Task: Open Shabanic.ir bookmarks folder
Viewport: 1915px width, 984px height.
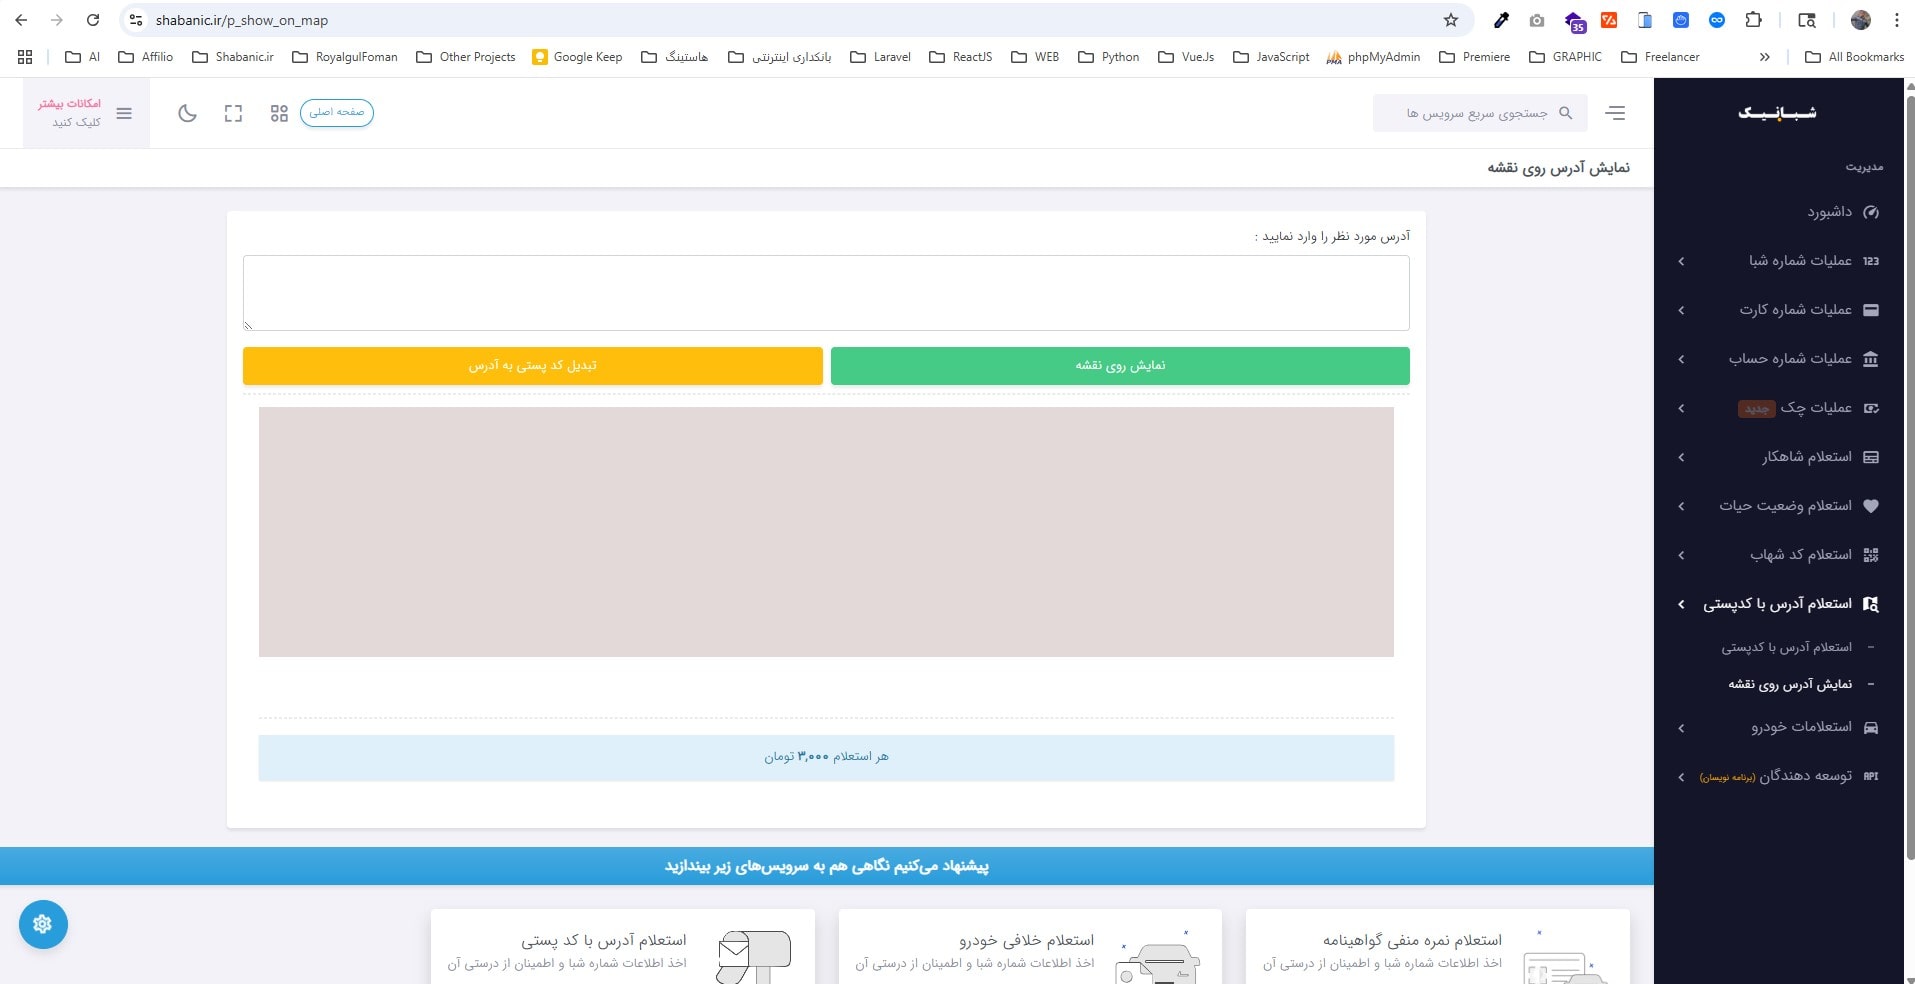Action: coord(233,57)
